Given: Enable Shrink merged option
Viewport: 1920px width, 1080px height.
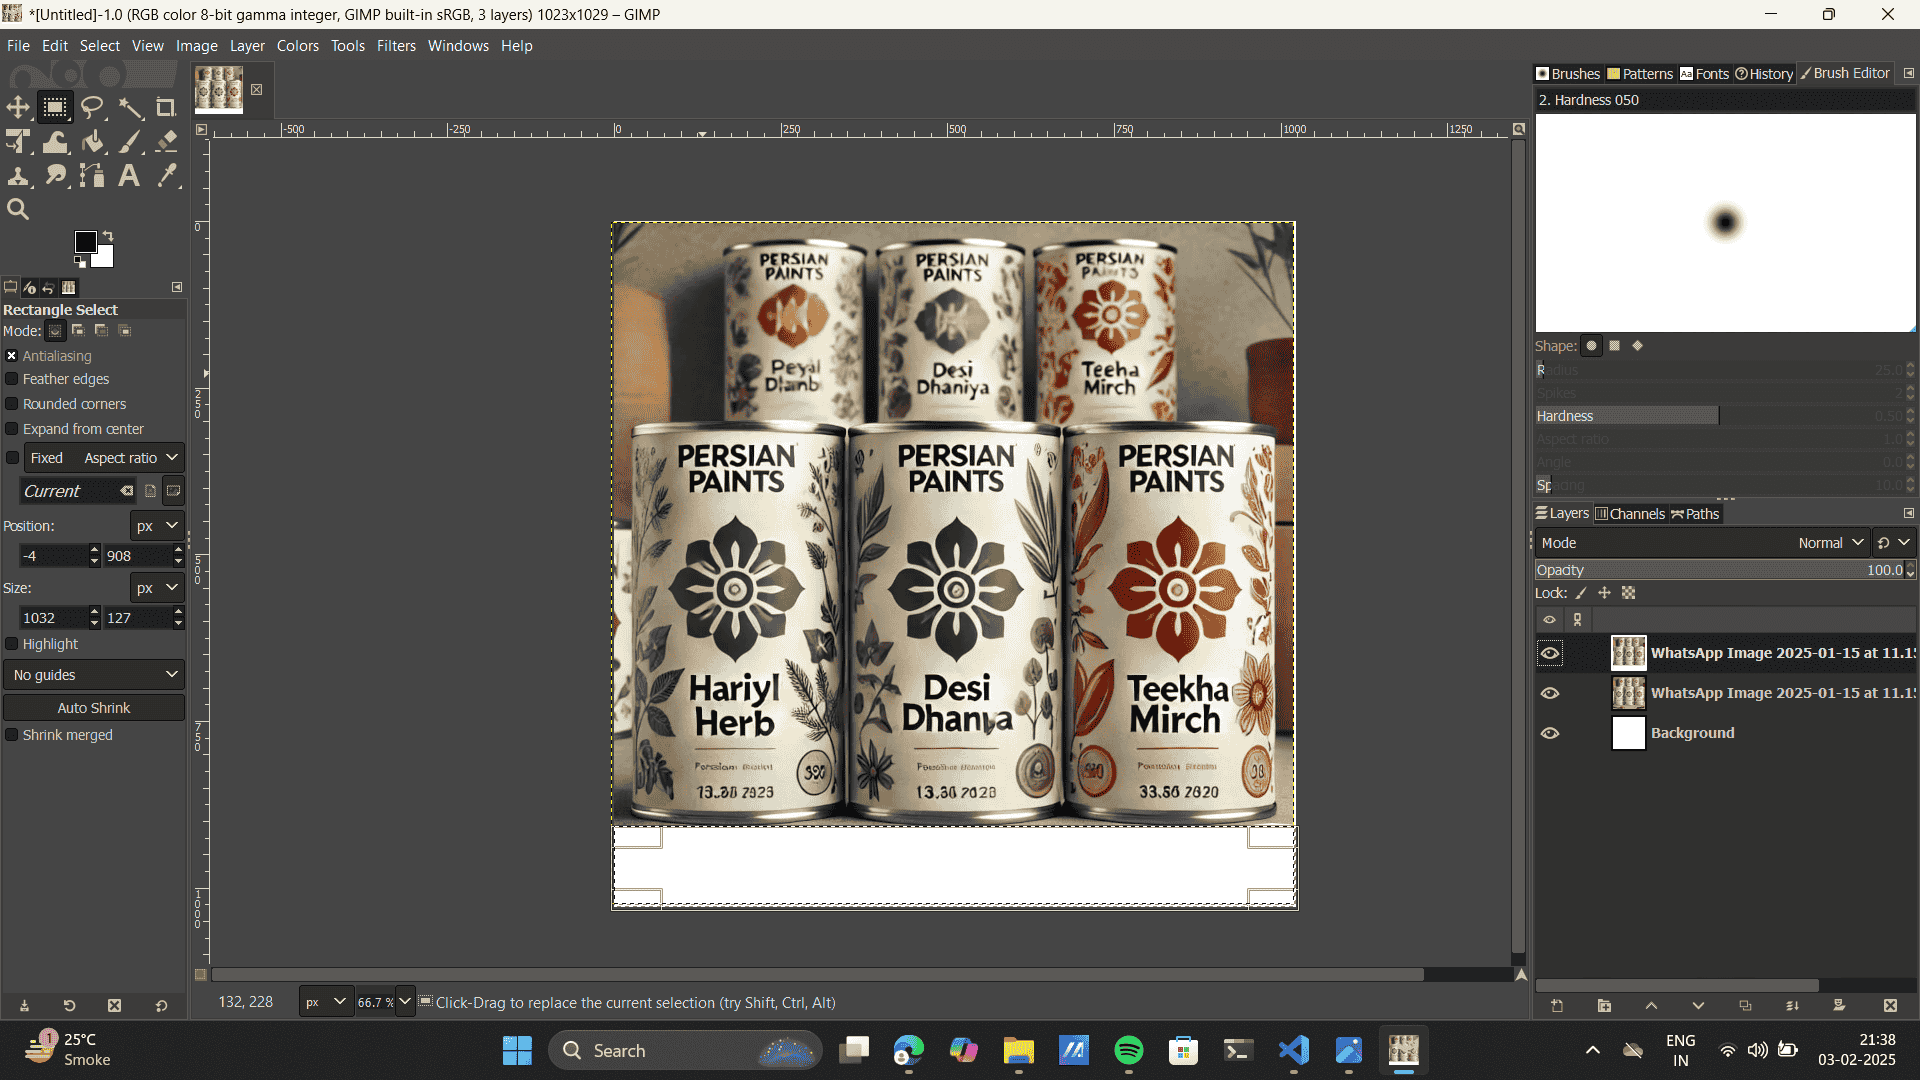Looking at the screenshot, I should point(12,735).
